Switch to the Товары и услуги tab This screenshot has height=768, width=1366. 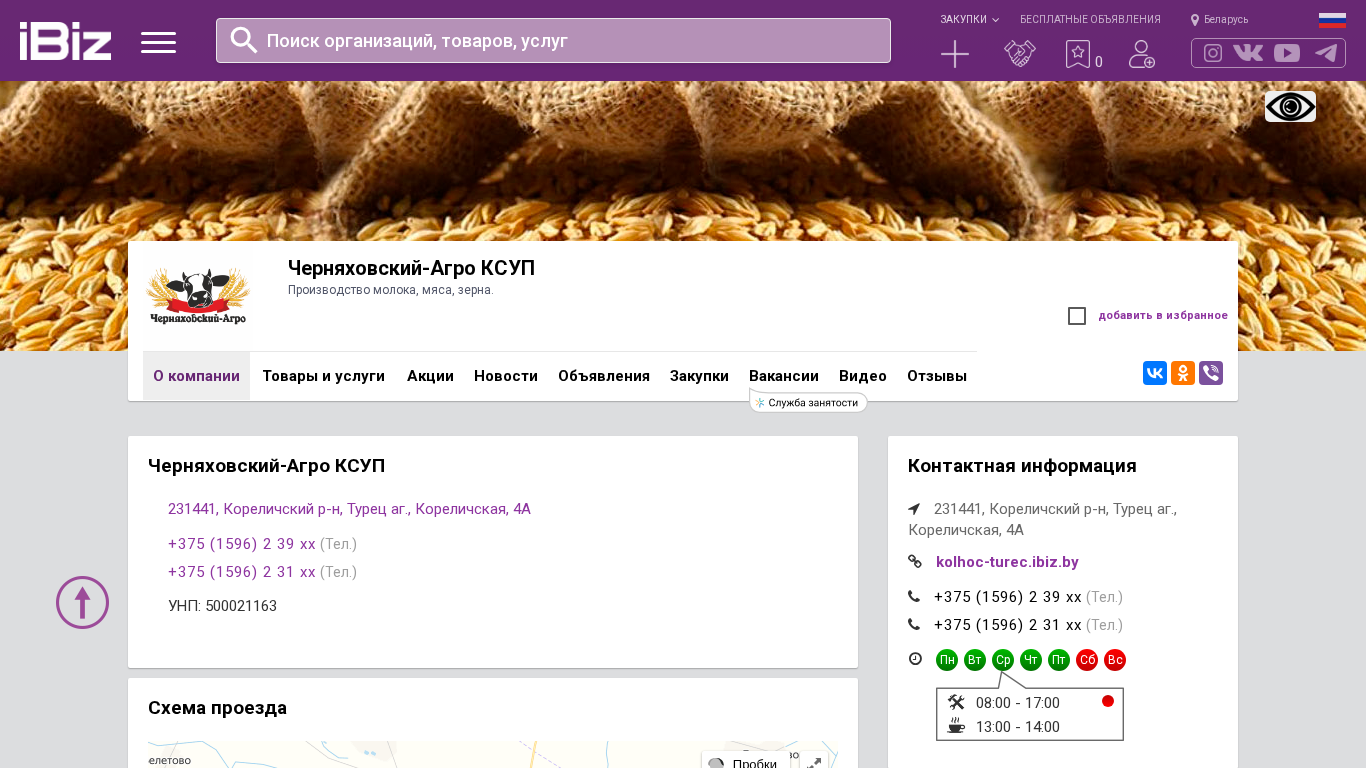tap(323, 376)
